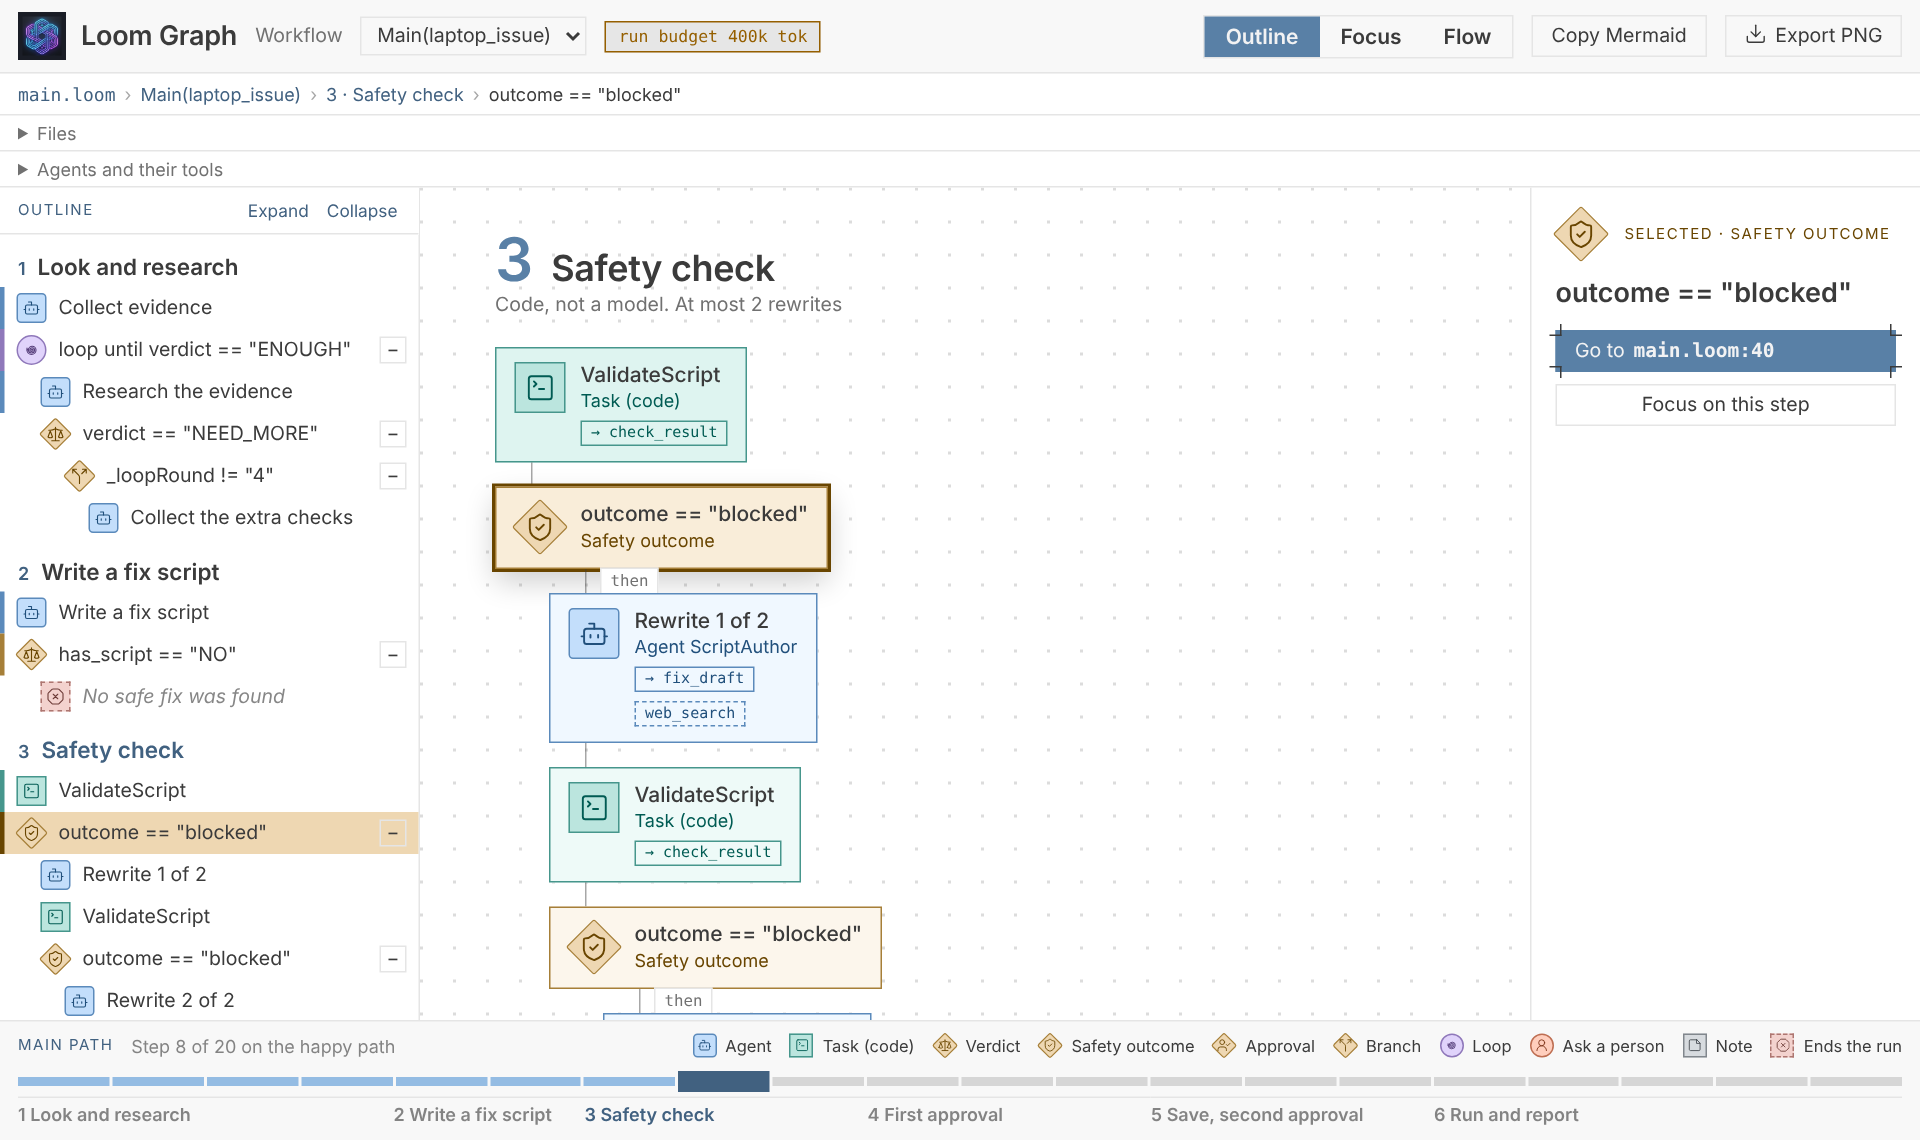
Task: Click Go to main.loom:40 button
Action: pyautogui.click(x=1726, y=351)
